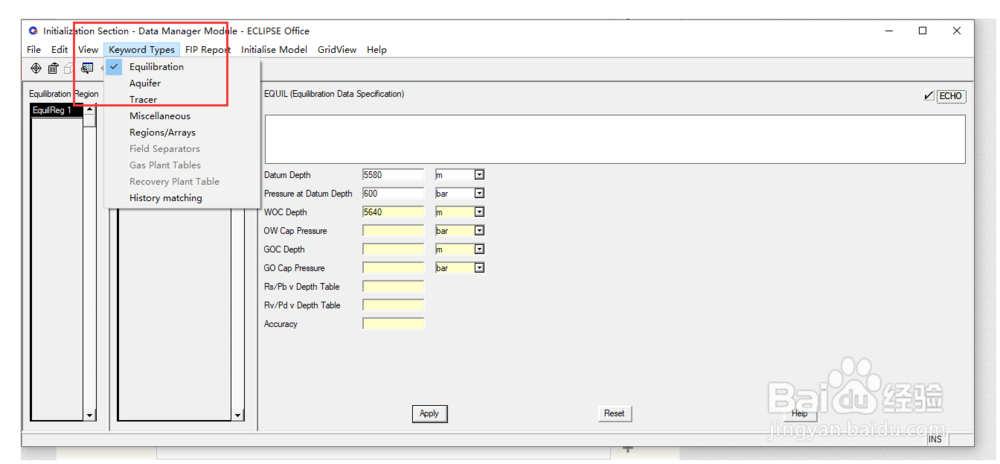Select History matching menu entry
This screenshot has height=464, width=1000.
click(x=165, y=198)
